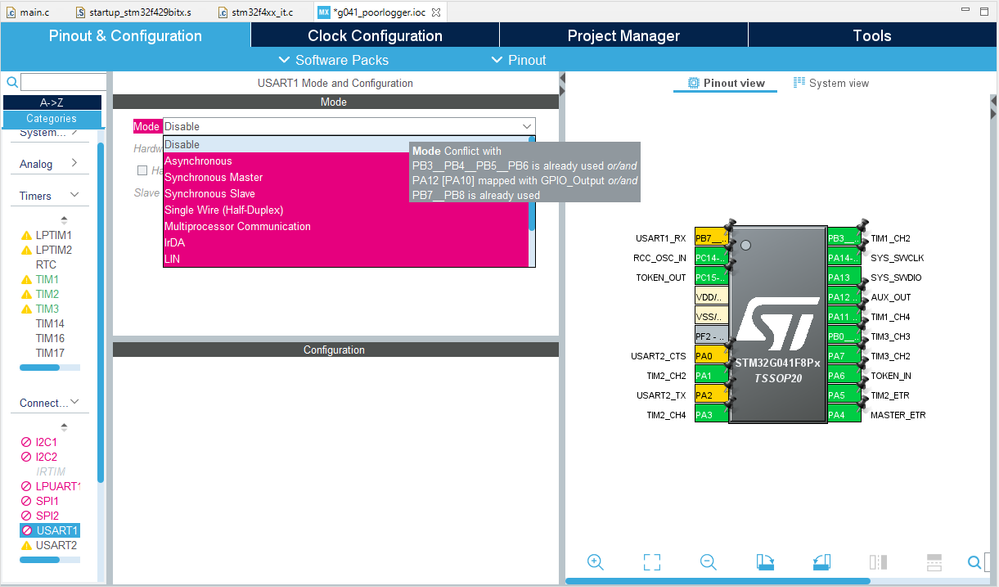Close the g041_poorlogger.ioc tab
Image resolution: width=999 pixels, height=587 pixels.
coord(436,12)
